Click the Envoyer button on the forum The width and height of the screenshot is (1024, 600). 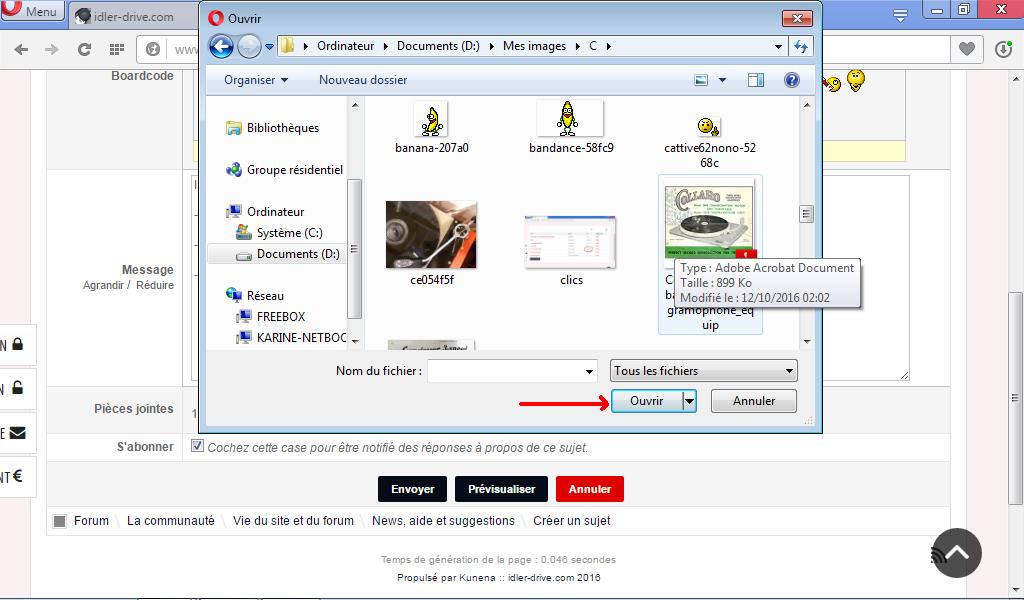point(412,489)
